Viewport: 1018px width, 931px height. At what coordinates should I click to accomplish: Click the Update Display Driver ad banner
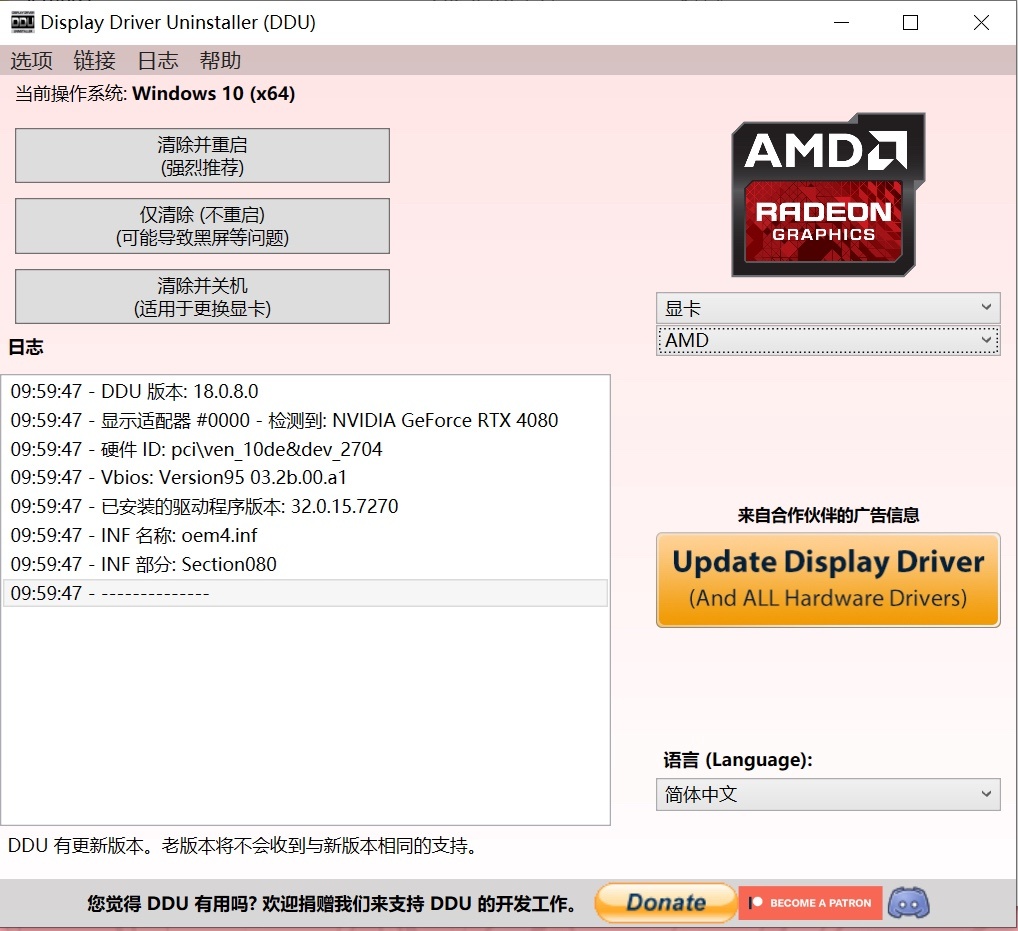click(828, 580)
